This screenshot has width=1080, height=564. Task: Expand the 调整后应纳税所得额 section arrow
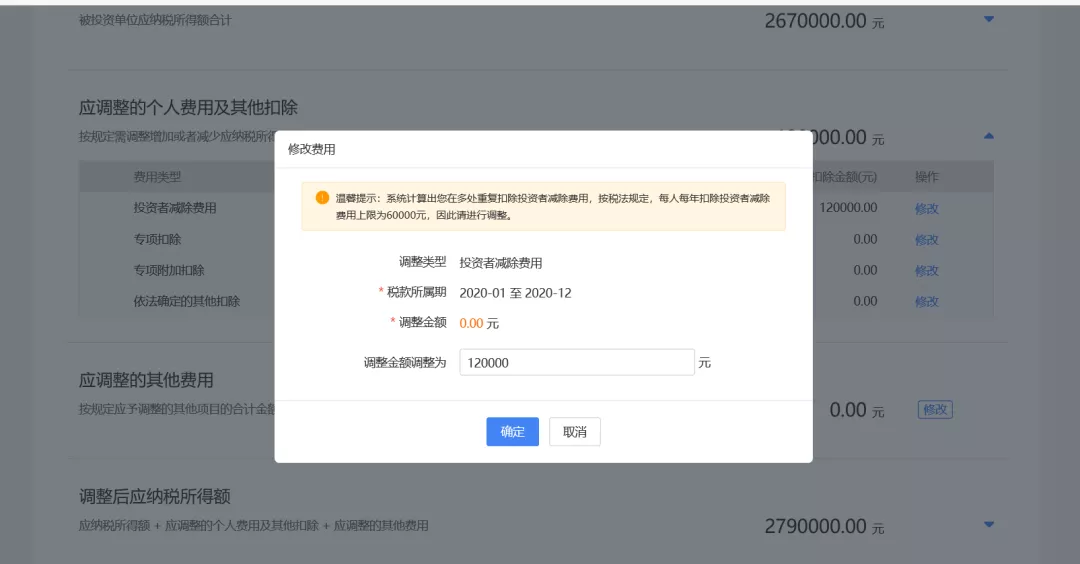[x=988, y=524]
